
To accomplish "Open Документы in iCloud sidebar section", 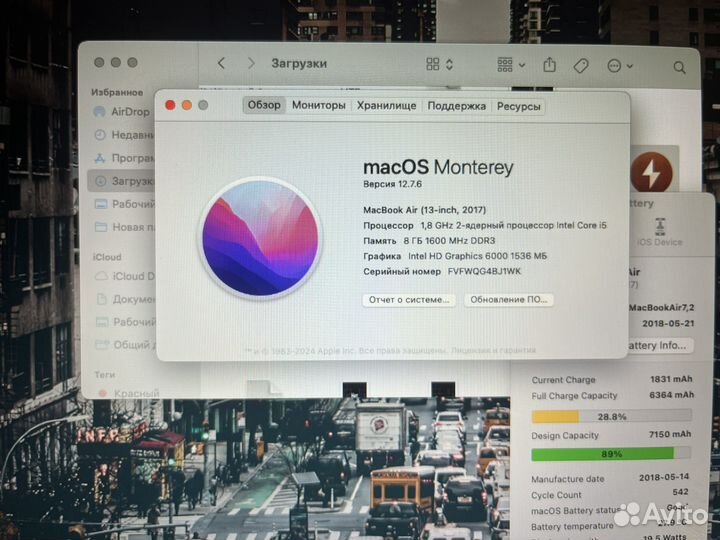I will (x=125, y=299).
